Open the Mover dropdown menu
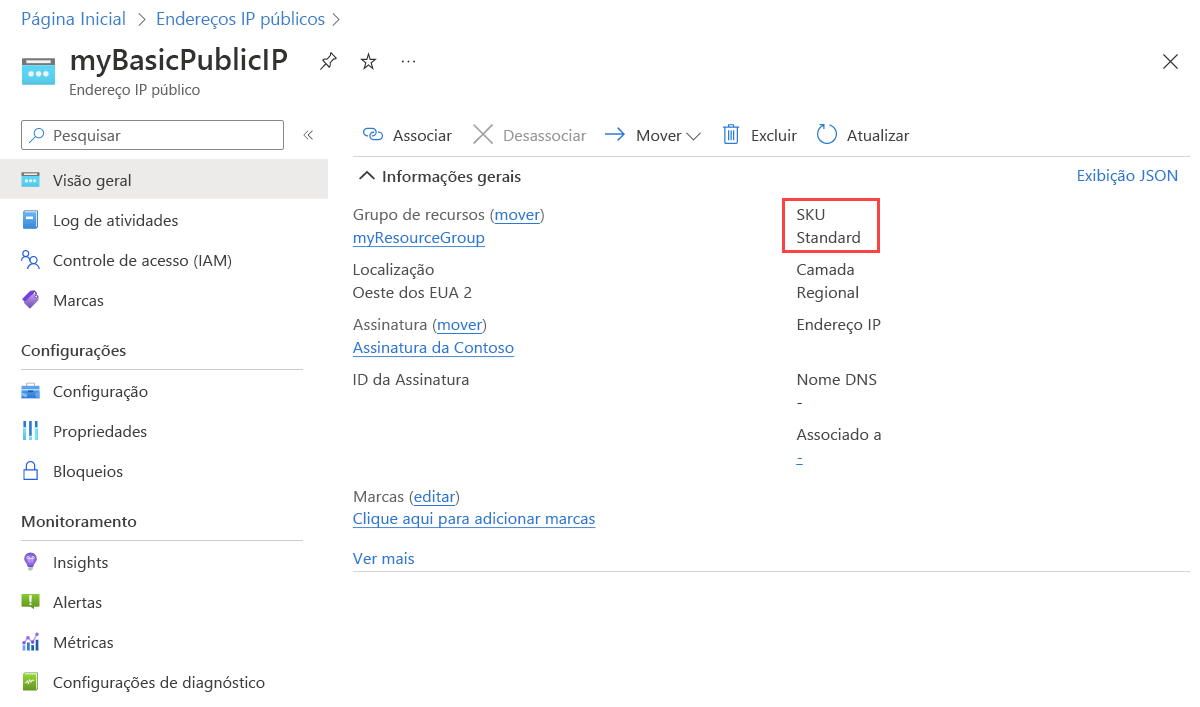Screen dimensions: 1200x707 point(653,135)
